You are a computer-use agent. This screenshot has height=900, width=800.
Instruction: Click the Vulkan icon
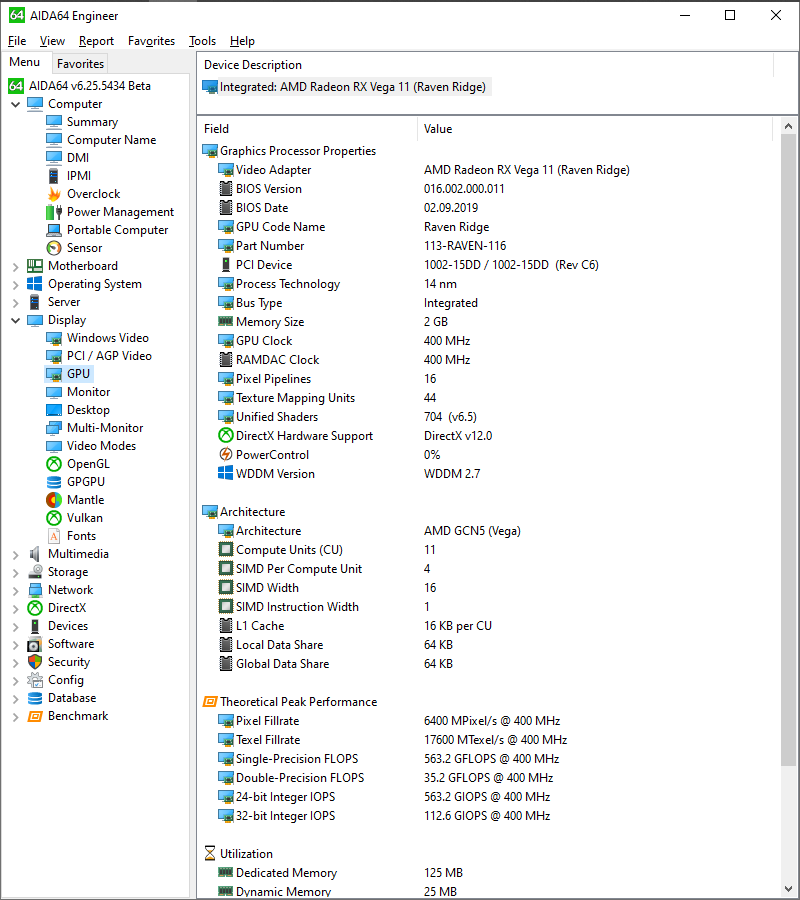[x=54, y=518]
